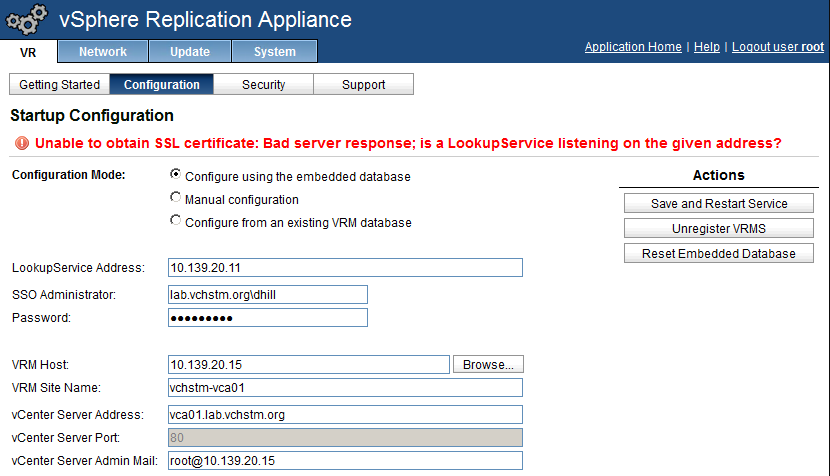Image resolution: width=830 pixels, height=476 pixels.
Task: Open the Application Home link
Action: point(633,47)
